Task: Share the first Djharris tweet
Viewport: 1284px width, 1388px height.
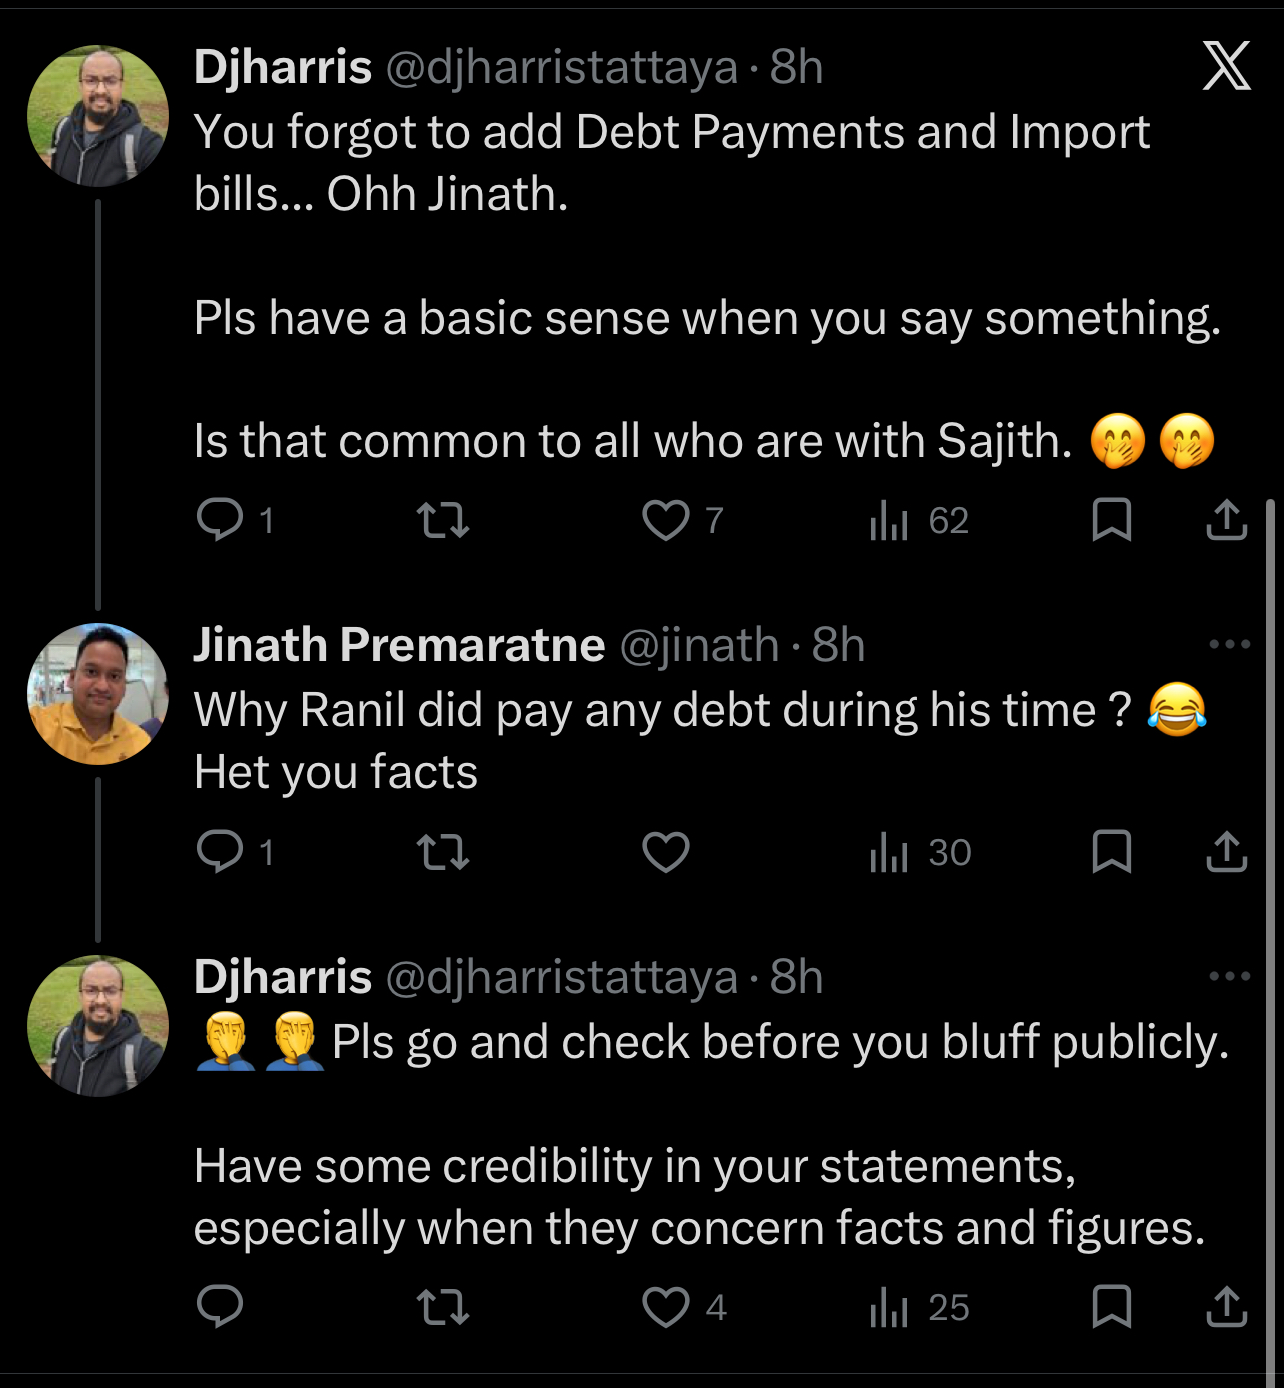Action: pyautogui.click(x=1226, y=520)
